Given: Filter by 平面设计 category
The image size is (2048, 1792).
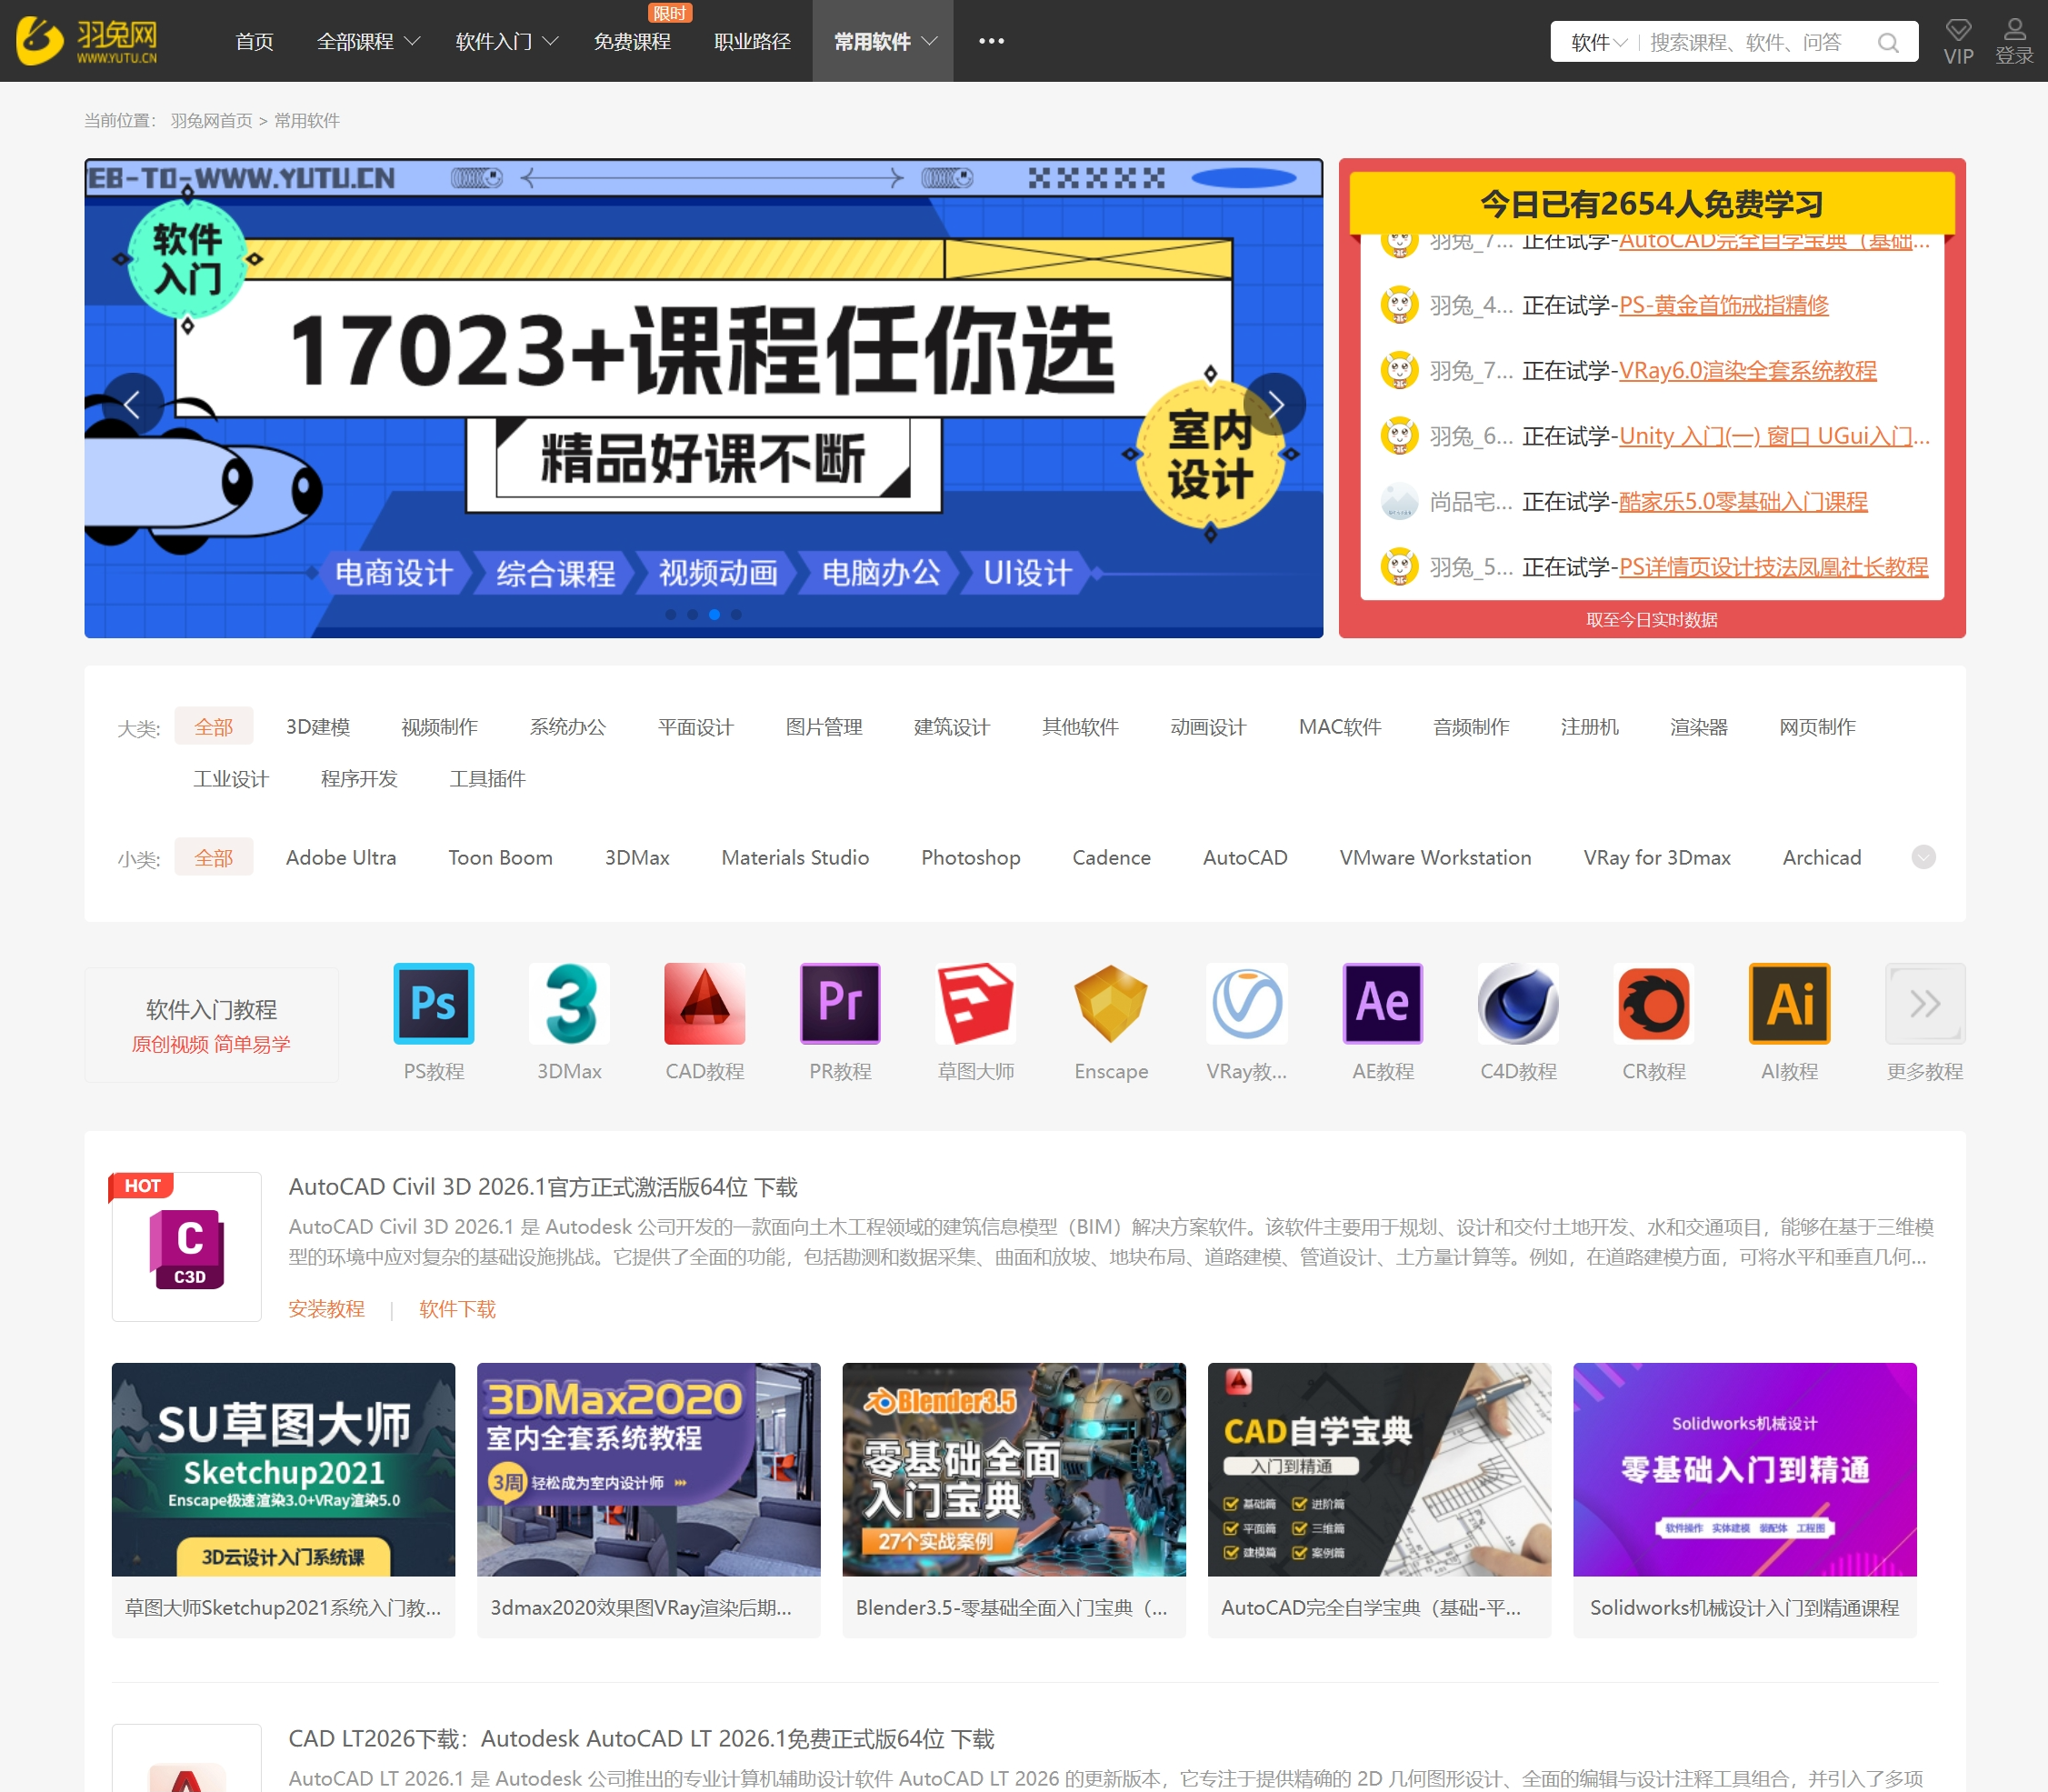Looking at the screenshot, I should click(x=695, y=727).
